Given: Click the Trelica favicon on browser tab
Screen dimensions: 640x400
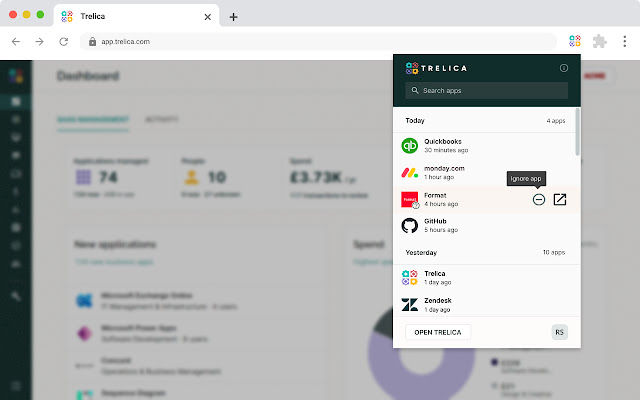Looking at the screenshot, I should 67,16.
